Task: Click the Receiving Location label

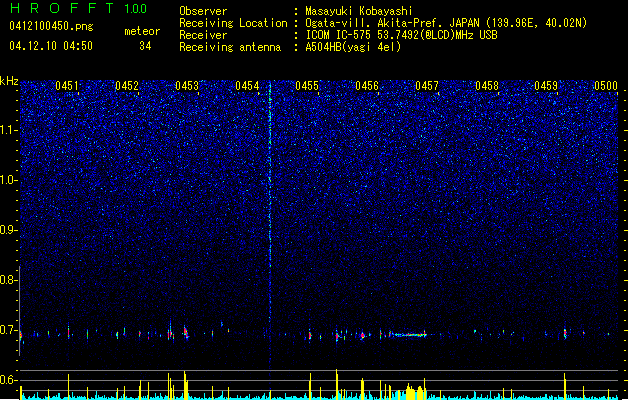Action: (233, 23)
